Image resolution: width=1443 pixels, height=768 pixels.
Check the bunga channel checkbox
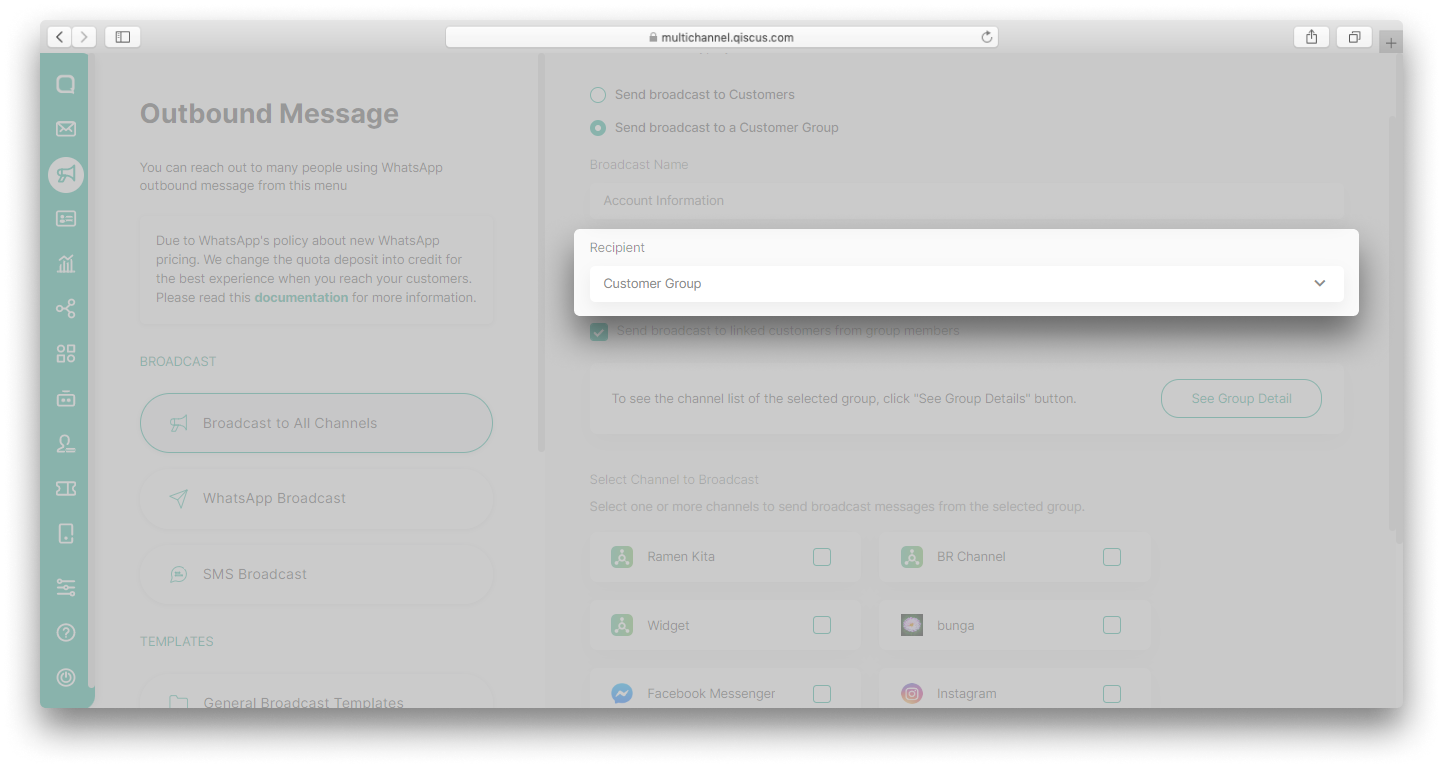pos(1112,625)
